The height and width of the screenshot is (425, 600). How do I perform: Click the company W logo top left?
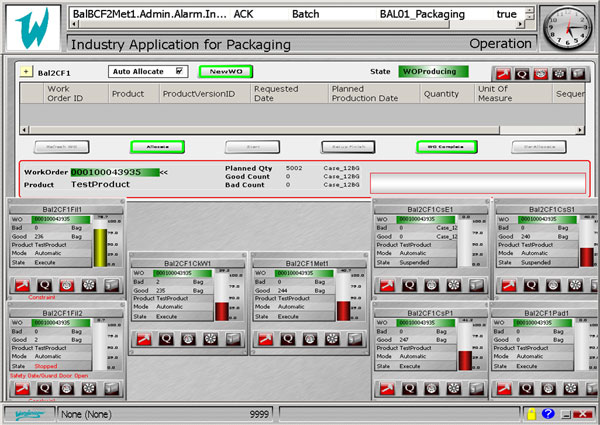[x=32, y=29]
